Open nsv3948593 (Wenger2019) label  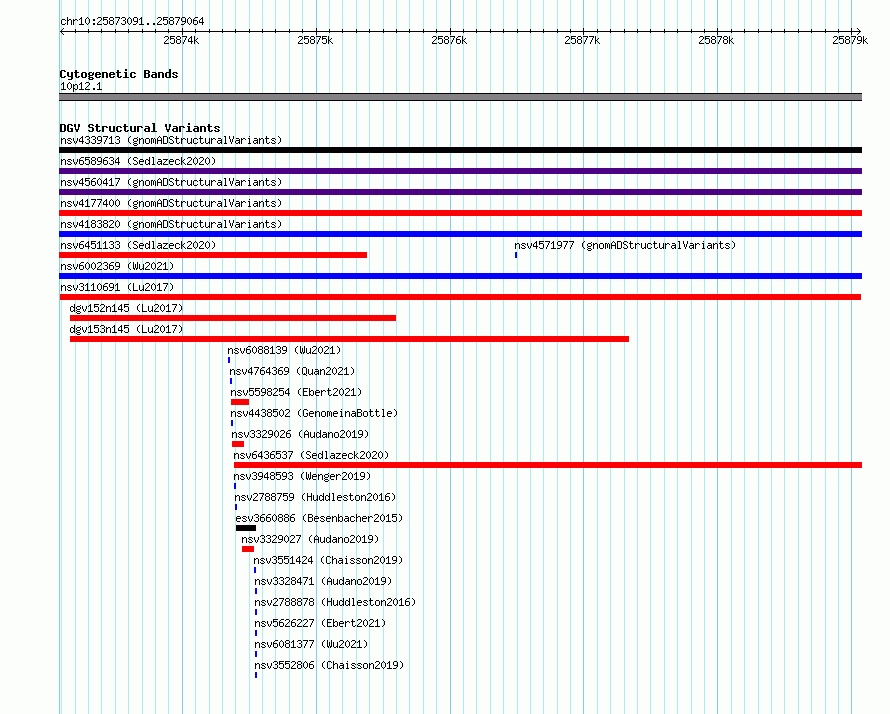303,476
